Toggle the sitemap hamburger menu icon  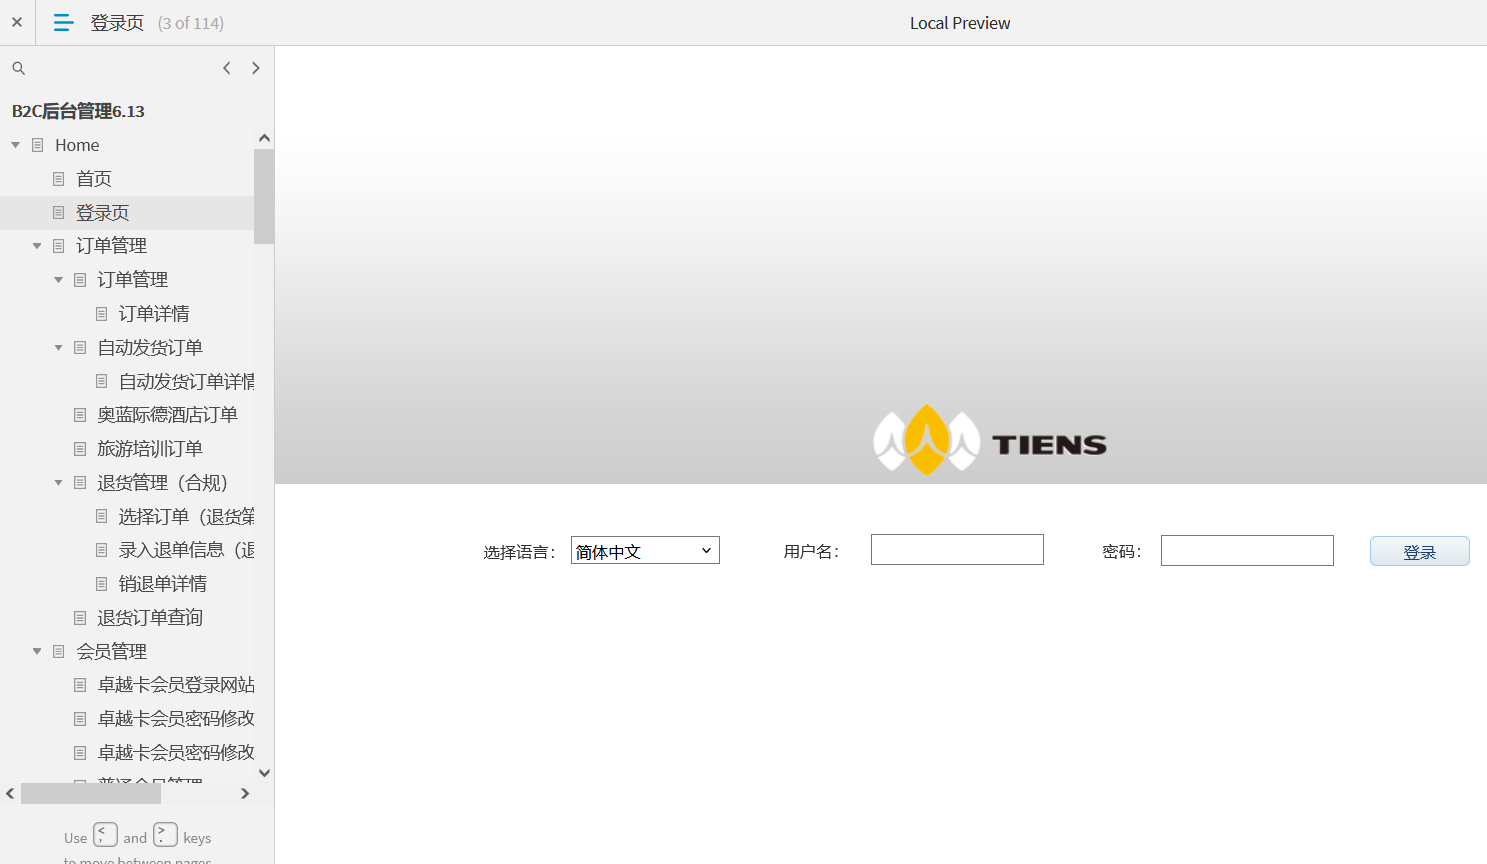point(63,22)
